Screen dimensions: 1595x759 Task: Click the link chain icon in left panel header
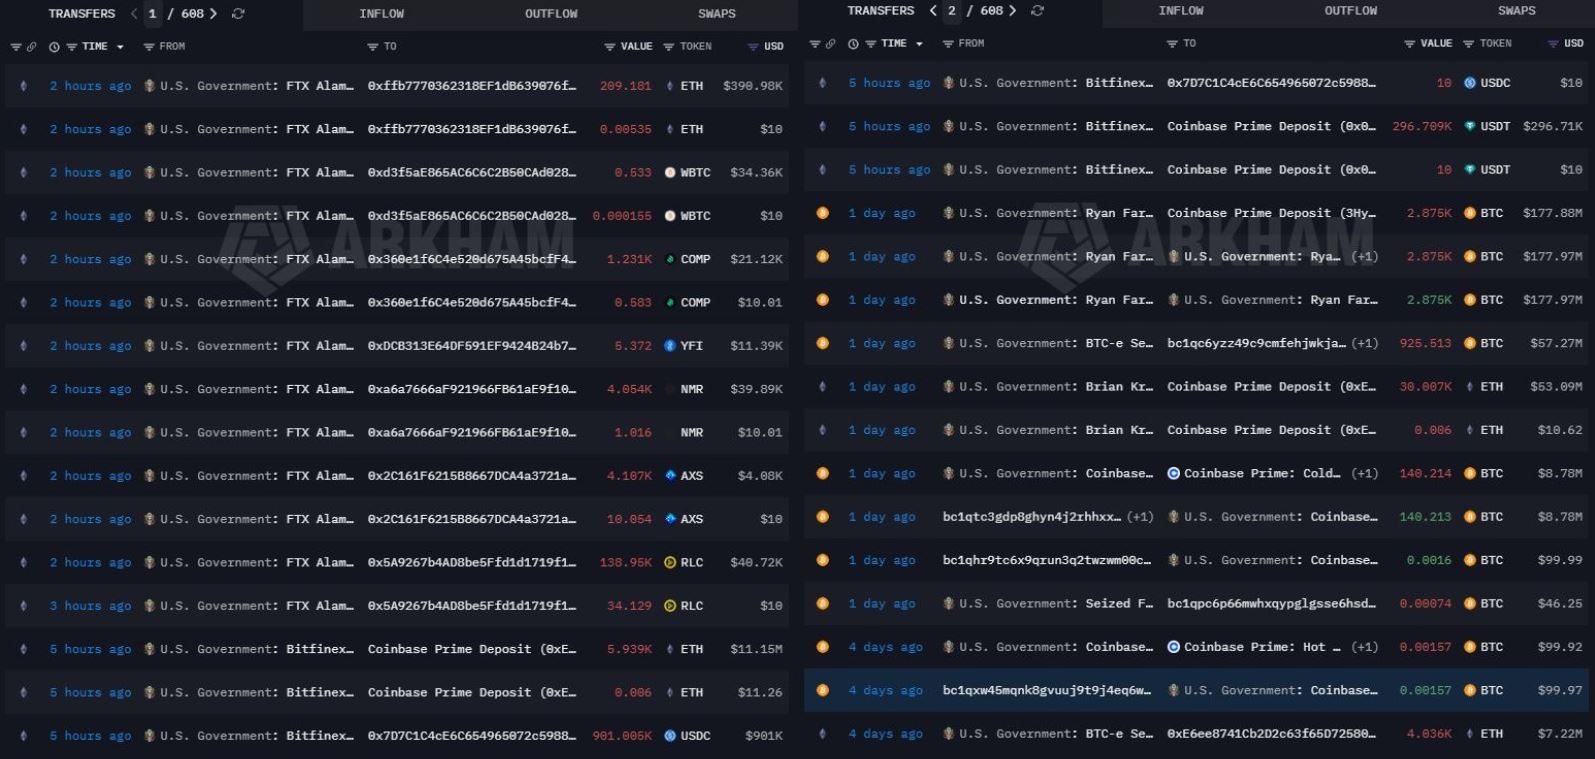click(x=32, y=47)
